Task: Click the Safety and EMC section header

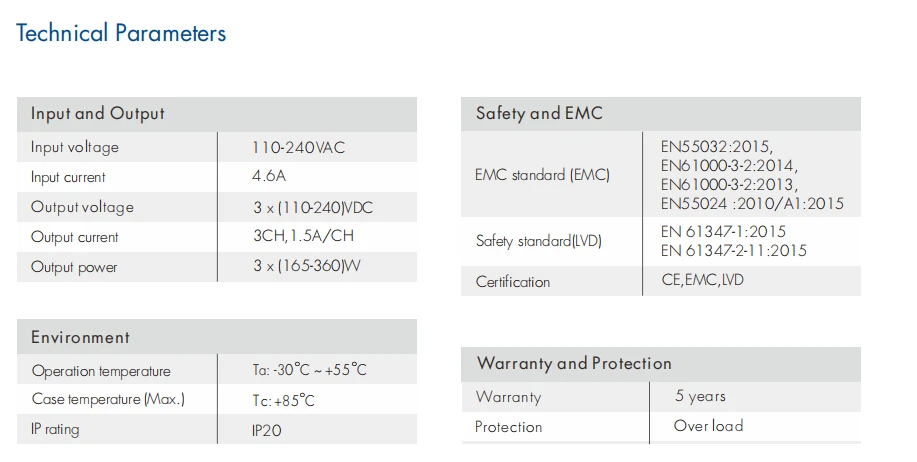Action: 539,114
